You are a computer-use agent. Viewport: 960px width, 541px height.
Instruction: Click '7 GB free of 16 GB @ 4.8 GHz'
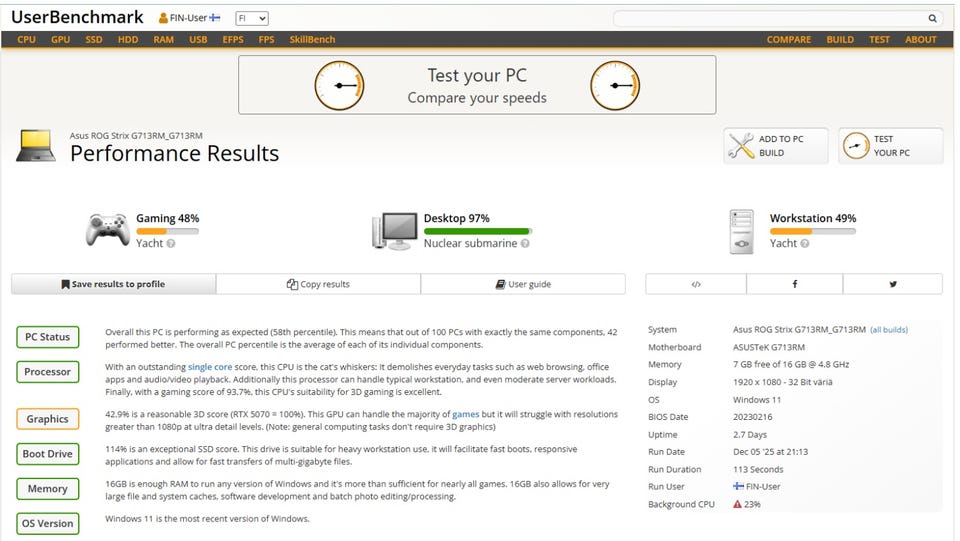click(791, 365)
